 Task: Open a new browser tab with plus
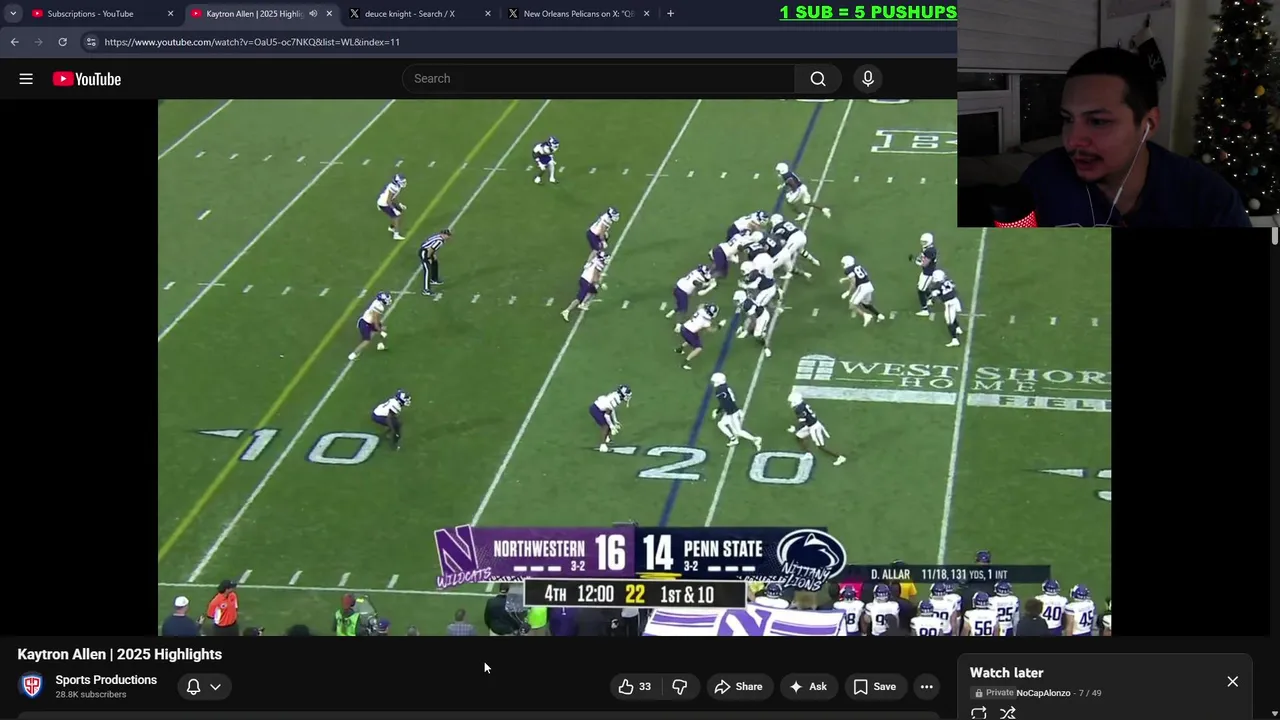point(670,14)
